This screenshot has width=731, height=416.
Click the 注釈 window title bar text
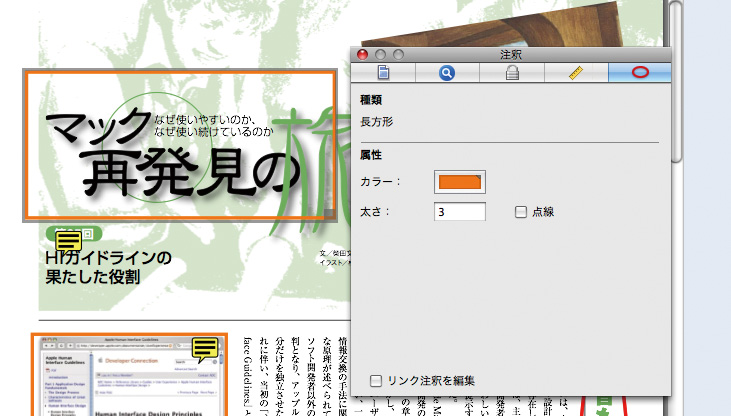[511, 55]
